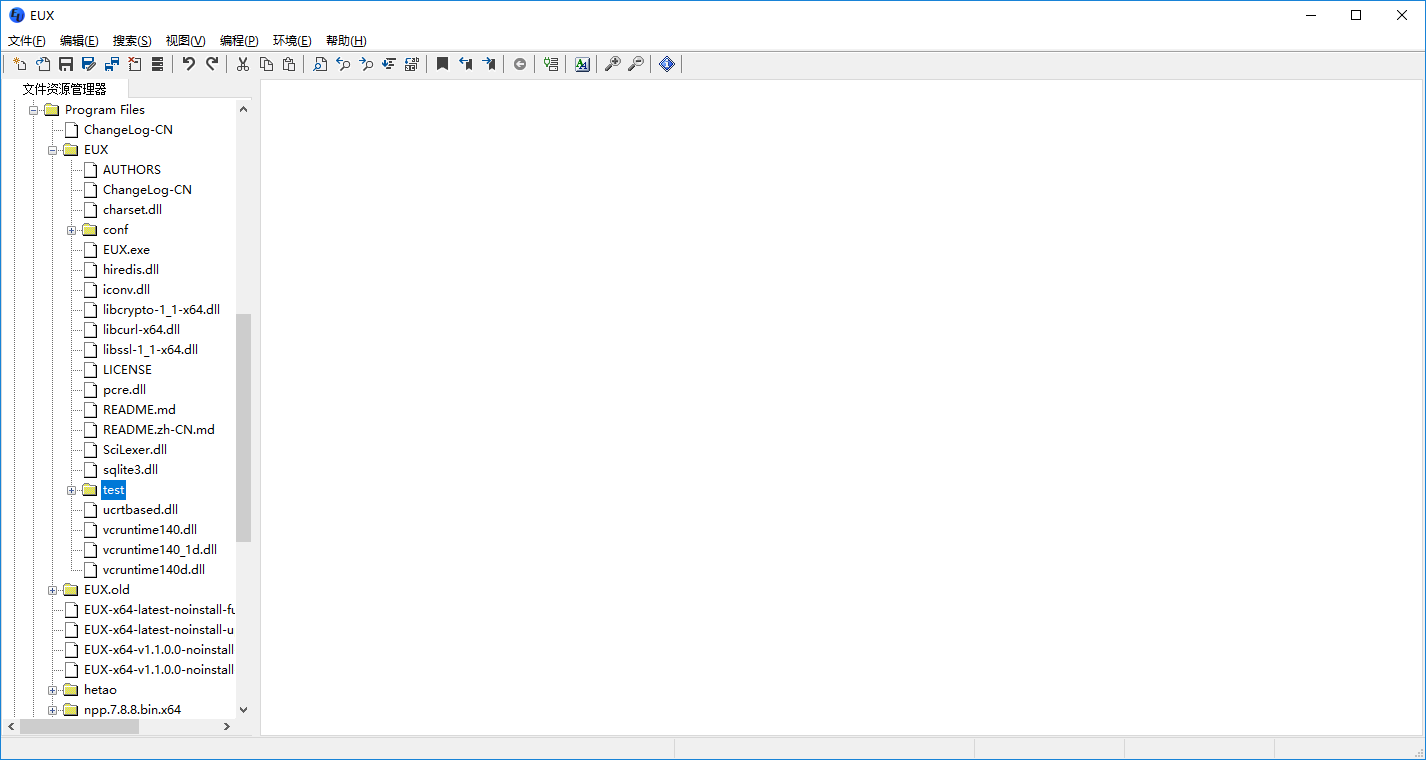Viewport: 1426px width, 760px height.
Task: Select hiredis.dll in the tree
Action: click(131, 270)
